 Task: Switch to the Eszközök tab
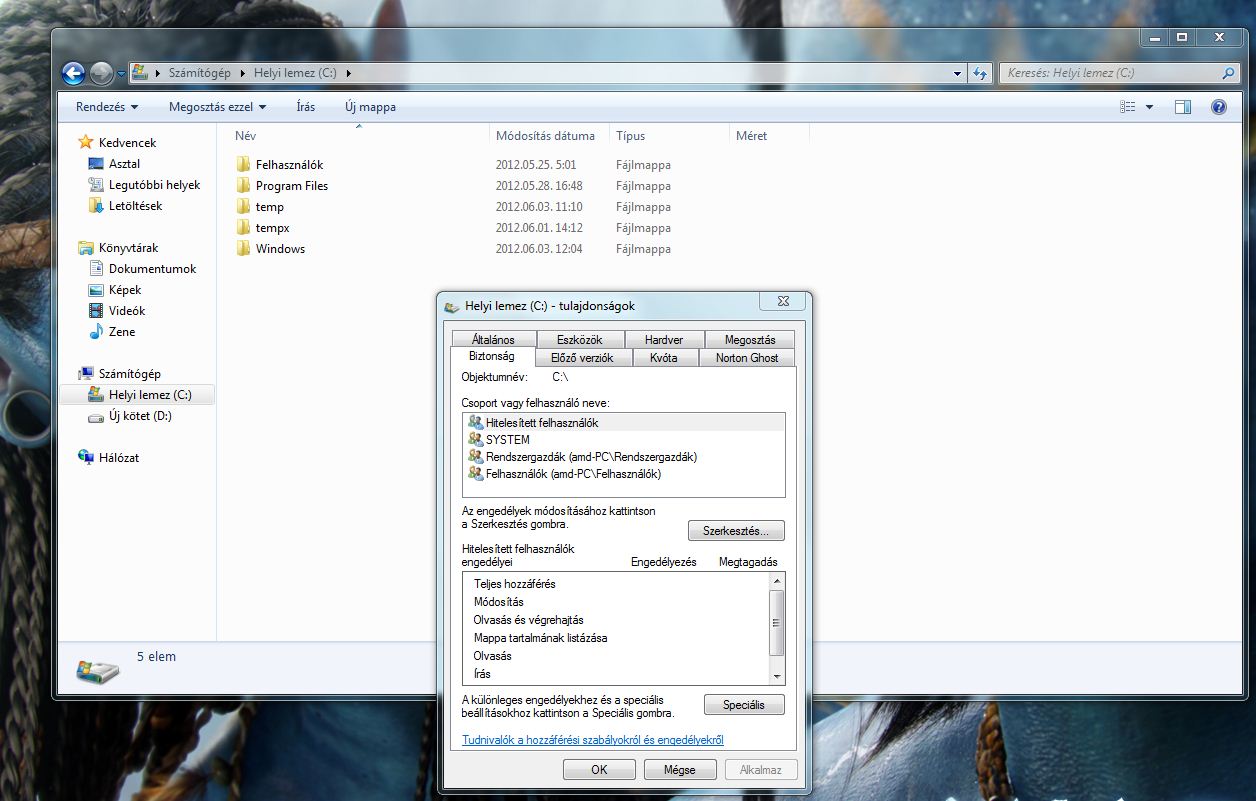point(578,340)
